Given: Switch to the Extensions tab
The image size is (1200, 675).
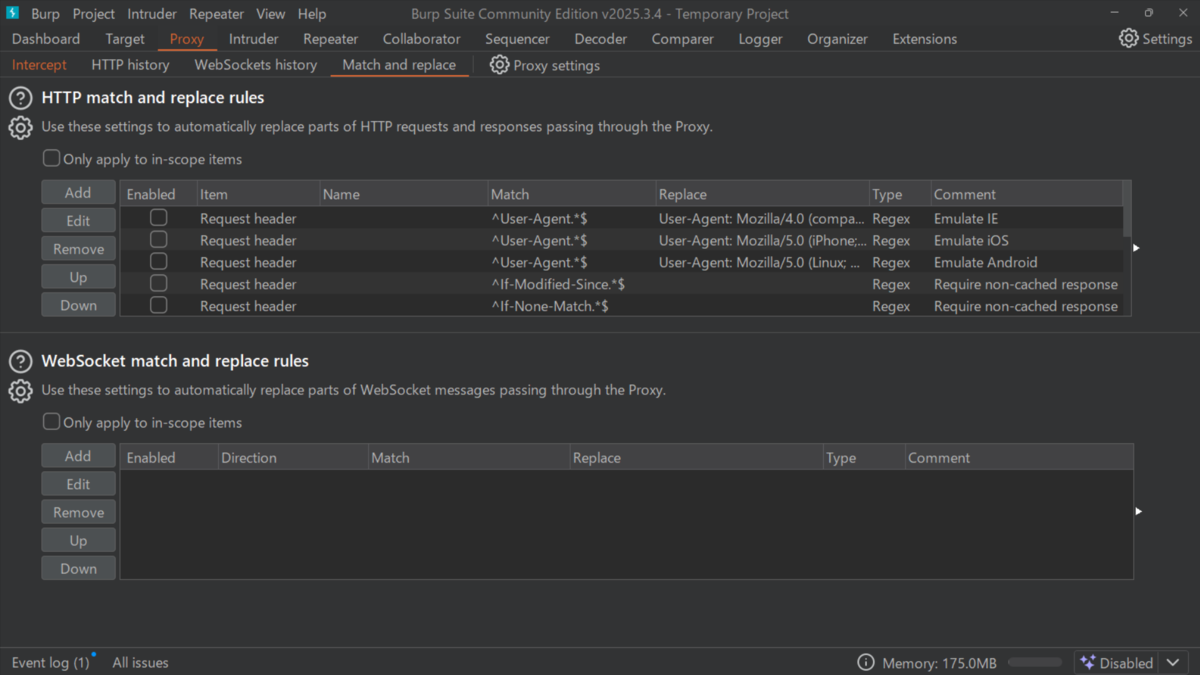Looking at the screenshot, I should coord(925,39).
